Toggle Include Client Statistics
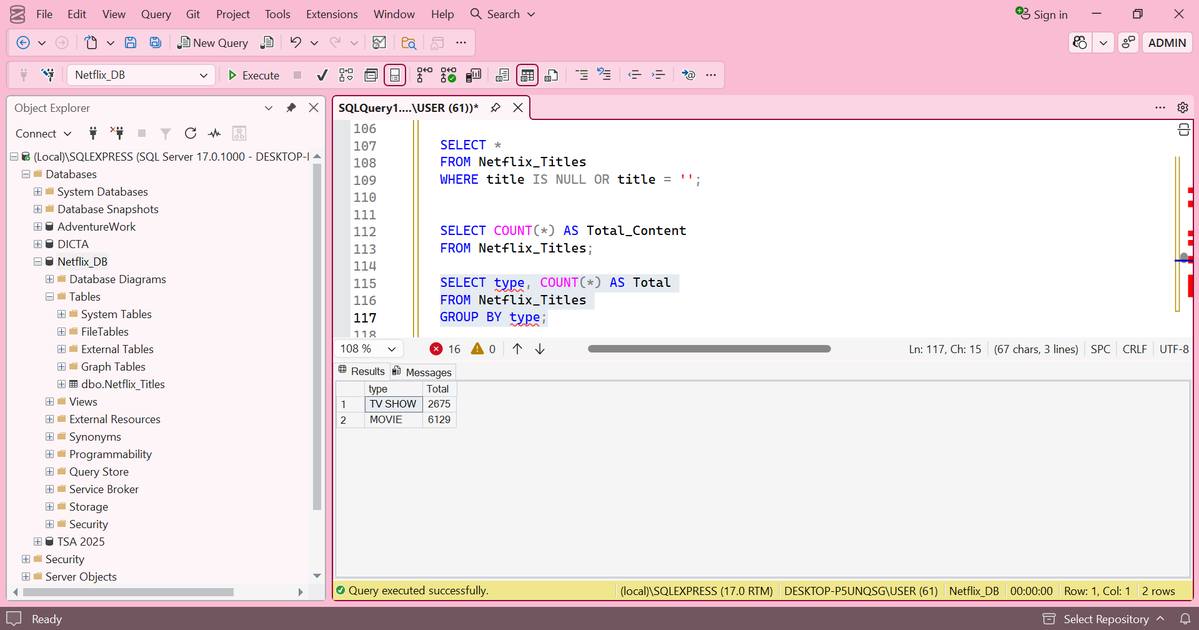 tap(474, 75)
